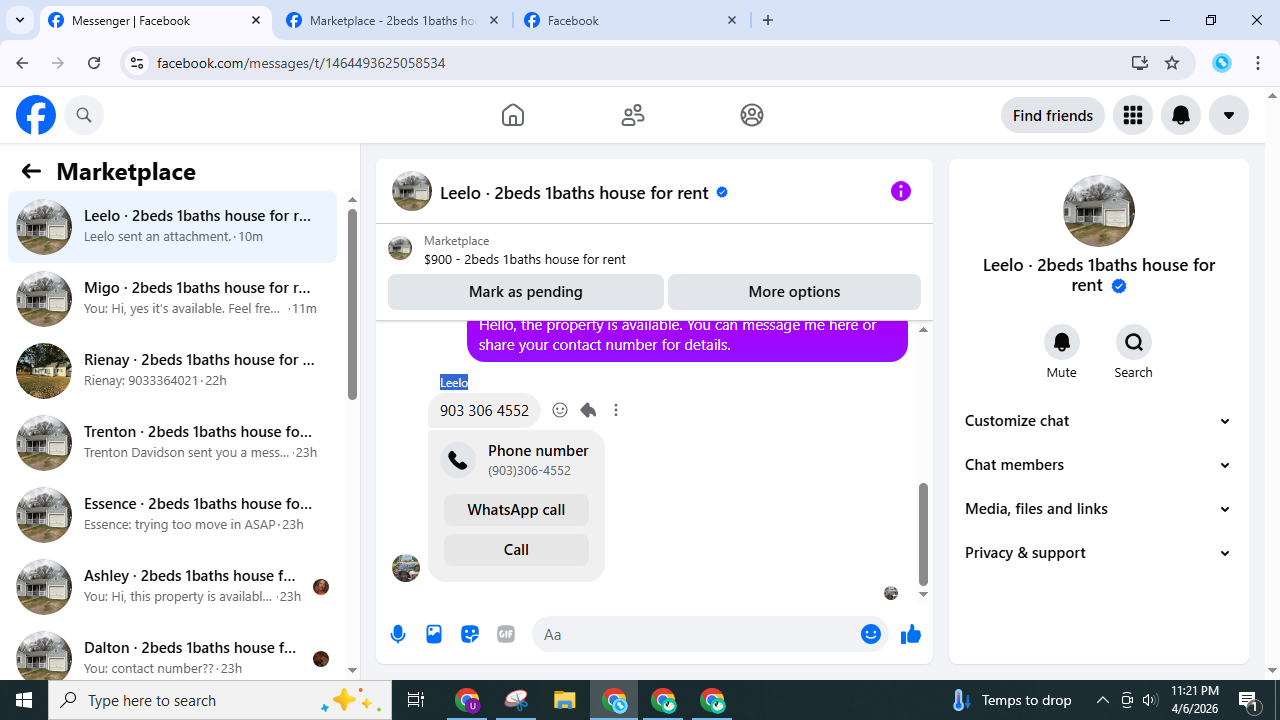The width and height of the screenshot is (1280, 720).
Task: Open tab search dropdown in Chrome
Action: click(x=19, y=20)
